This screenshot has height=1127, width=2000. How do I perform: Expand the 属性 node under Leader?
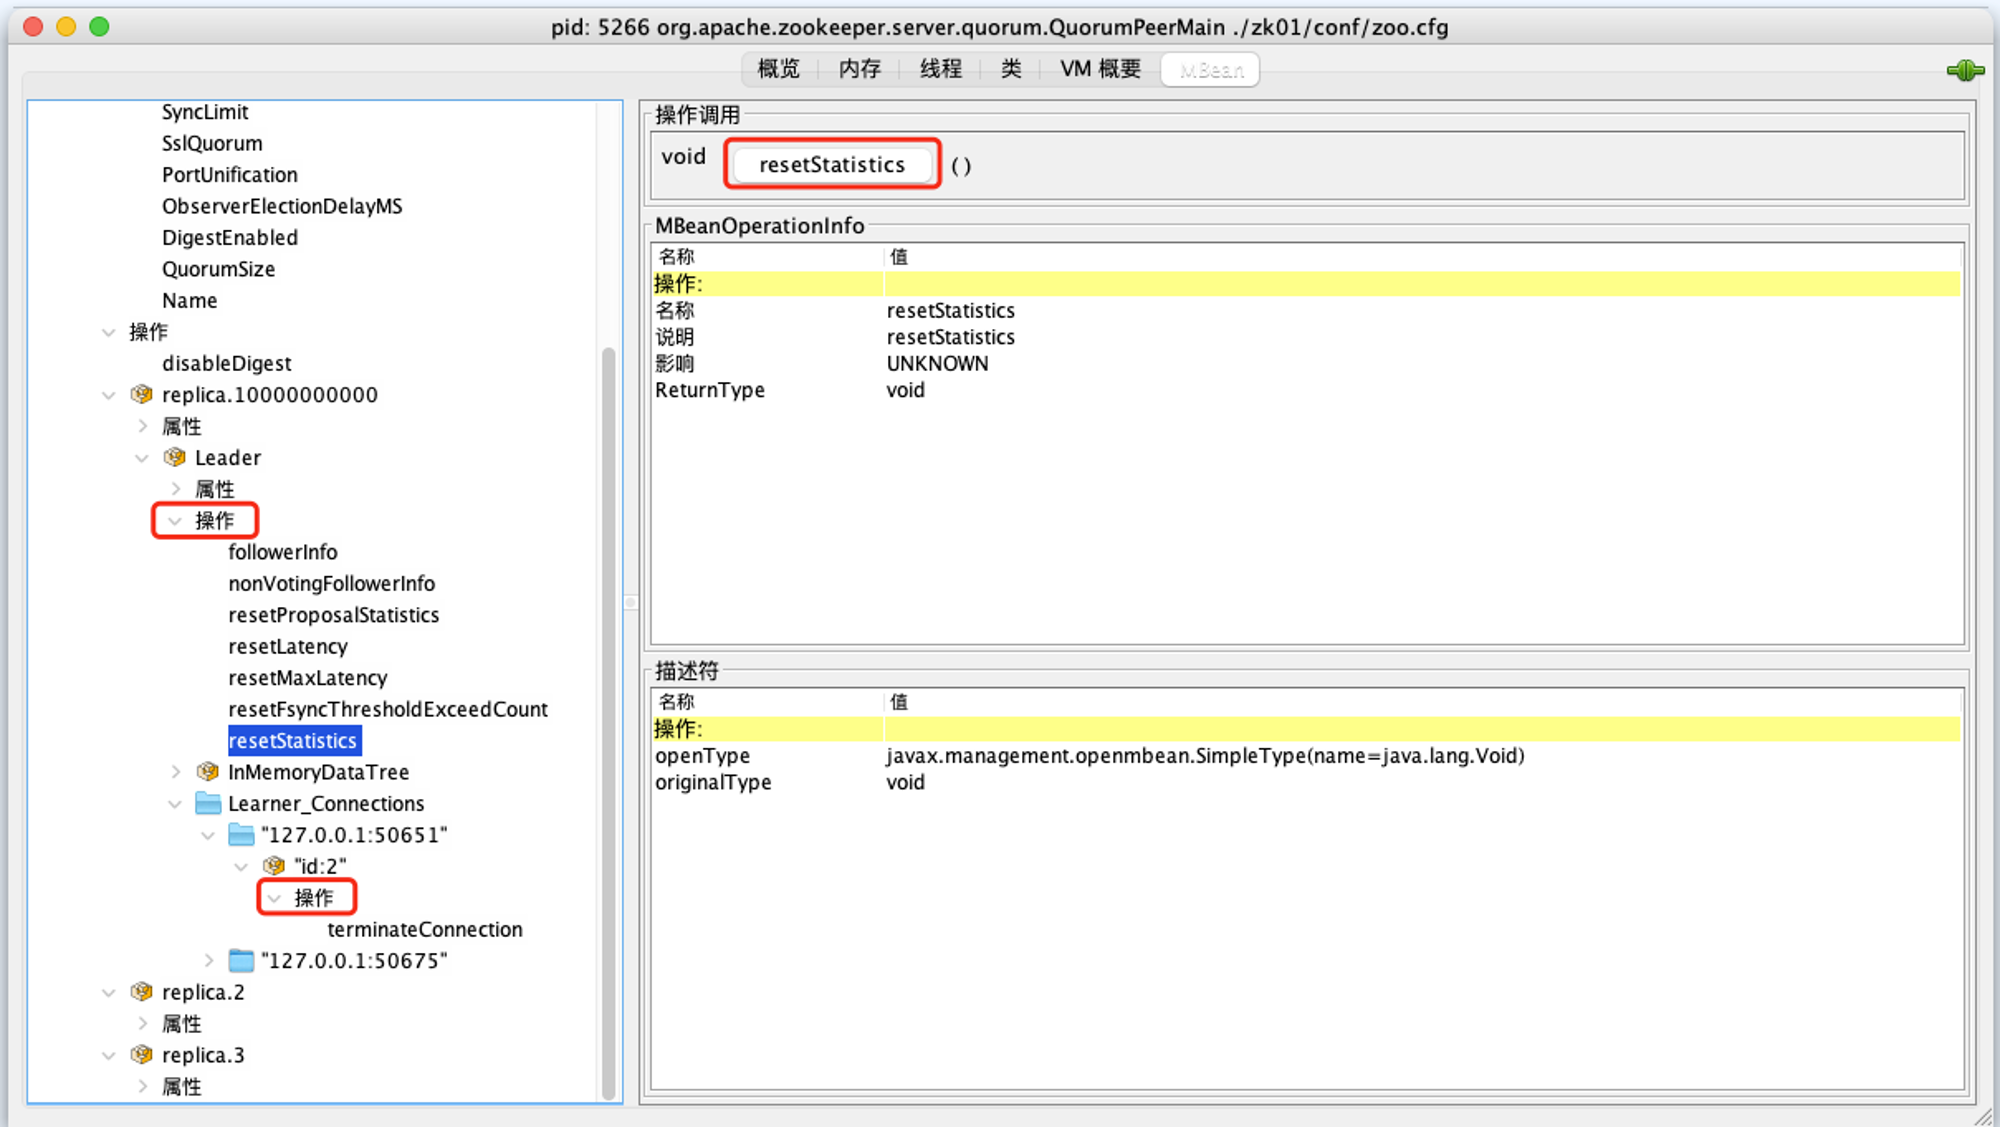(x=176, y=489)
